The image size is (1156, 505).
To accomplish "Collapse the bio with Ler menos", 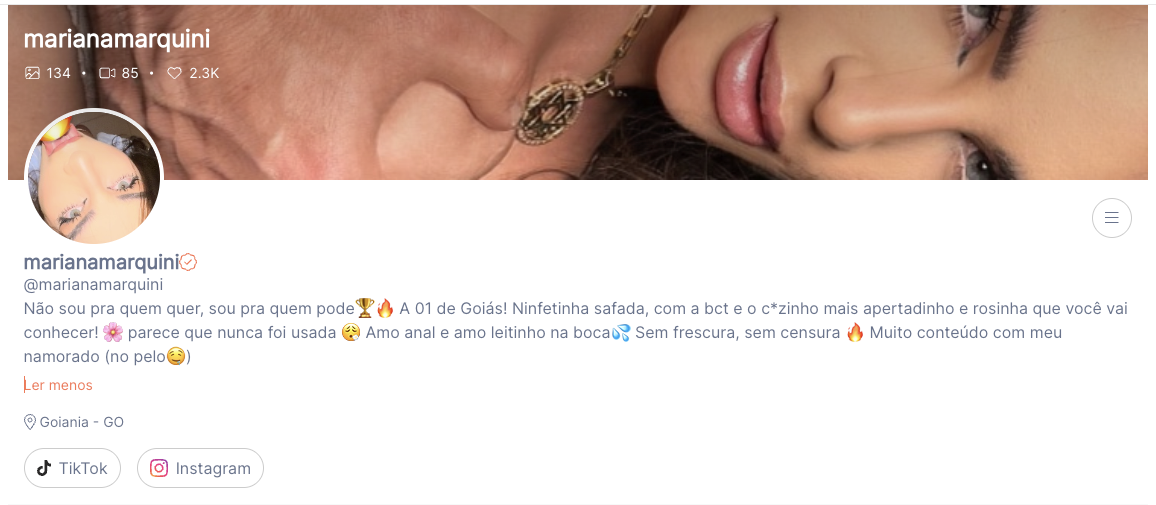I will pyautogui.click(x=58, y=386).
